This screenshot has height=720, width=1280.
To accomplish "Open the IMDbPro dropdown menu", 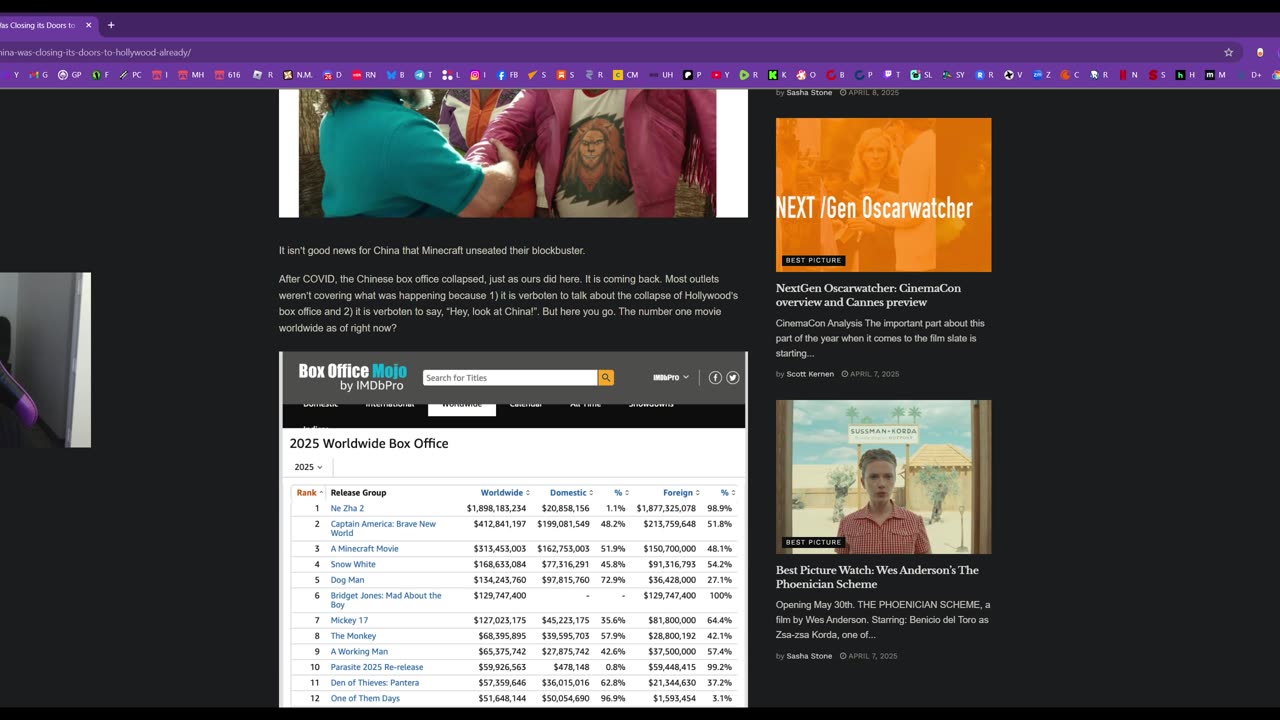I will 671,378.
